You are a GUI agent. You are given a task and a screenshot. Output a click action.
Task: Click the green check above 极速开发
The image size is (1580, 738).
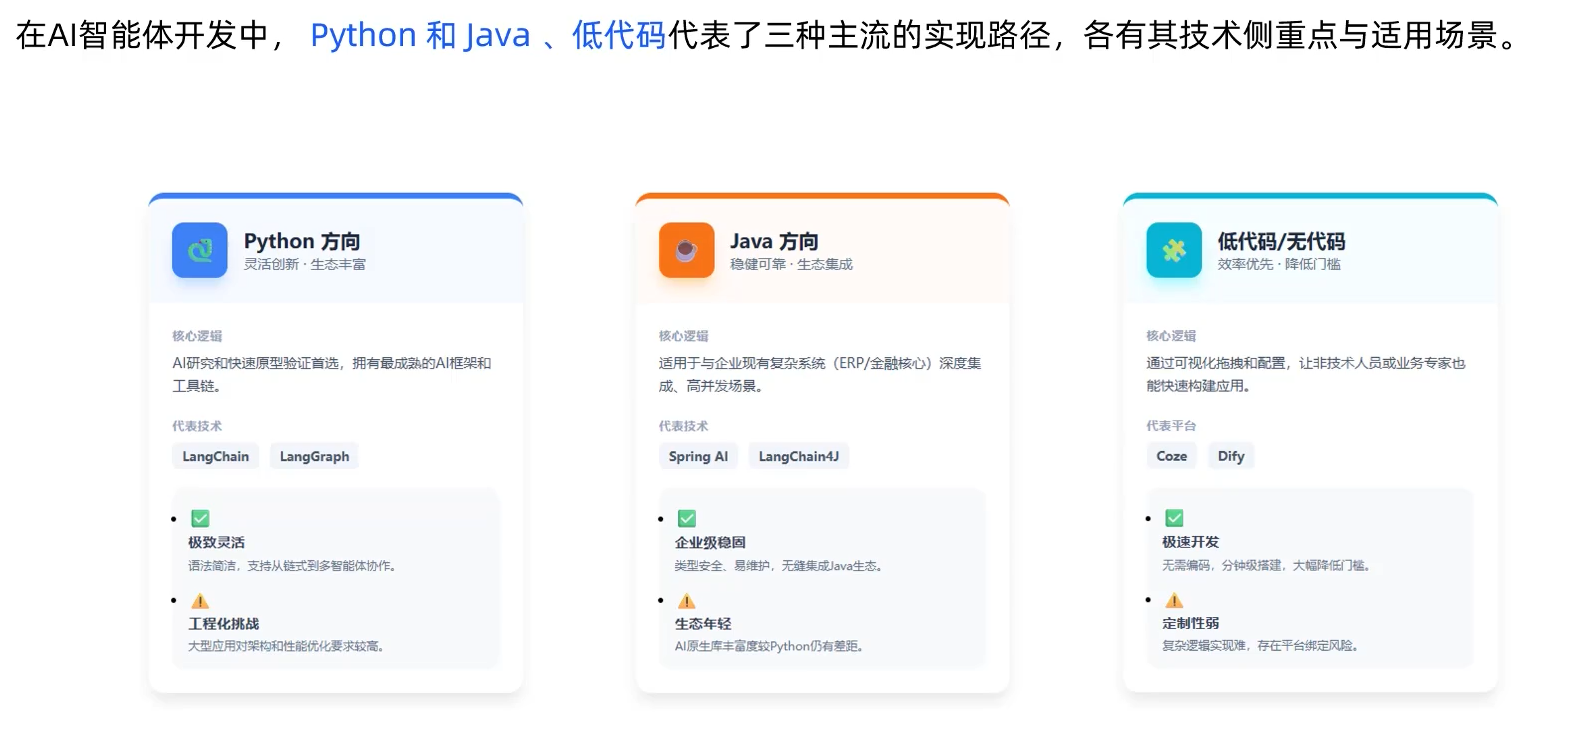click(1175, 518)
